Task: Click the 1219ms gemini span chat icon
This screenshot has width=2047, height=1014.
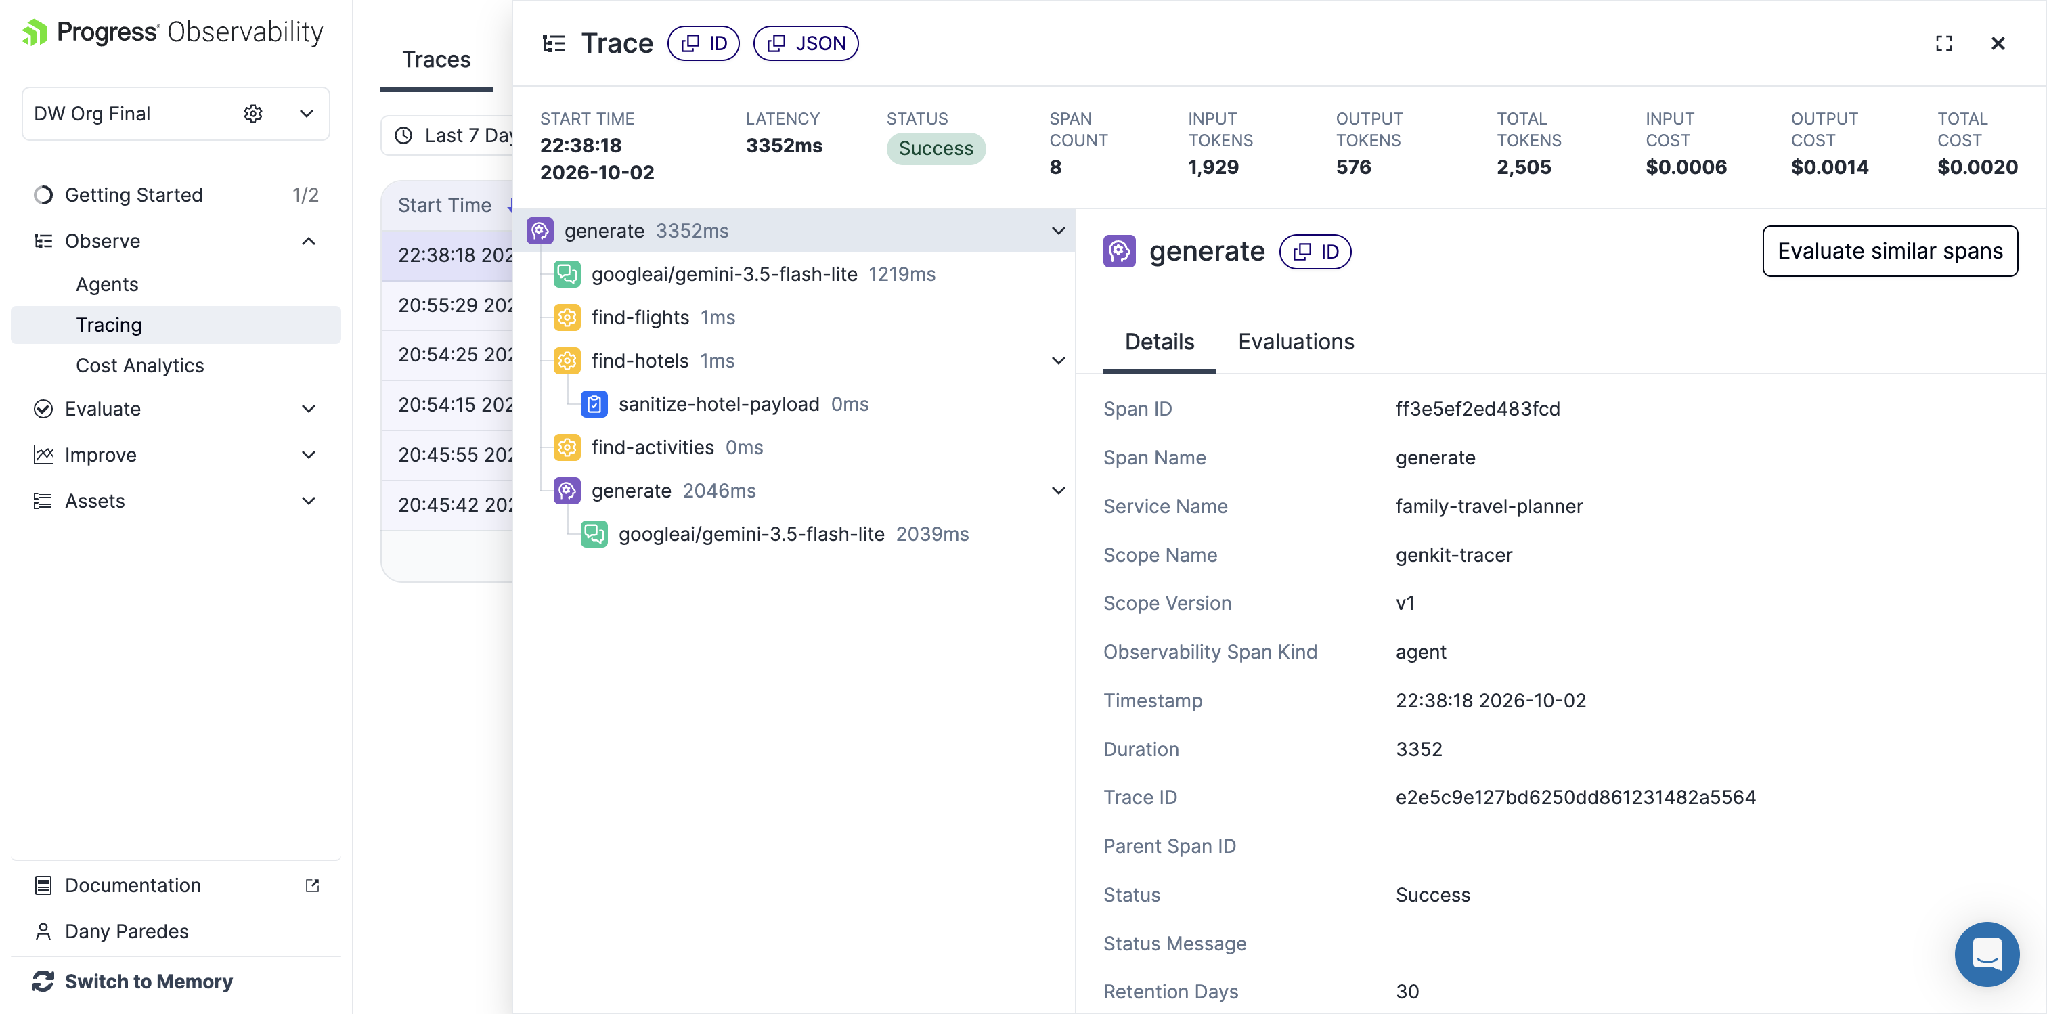Action: pos(567,274)
